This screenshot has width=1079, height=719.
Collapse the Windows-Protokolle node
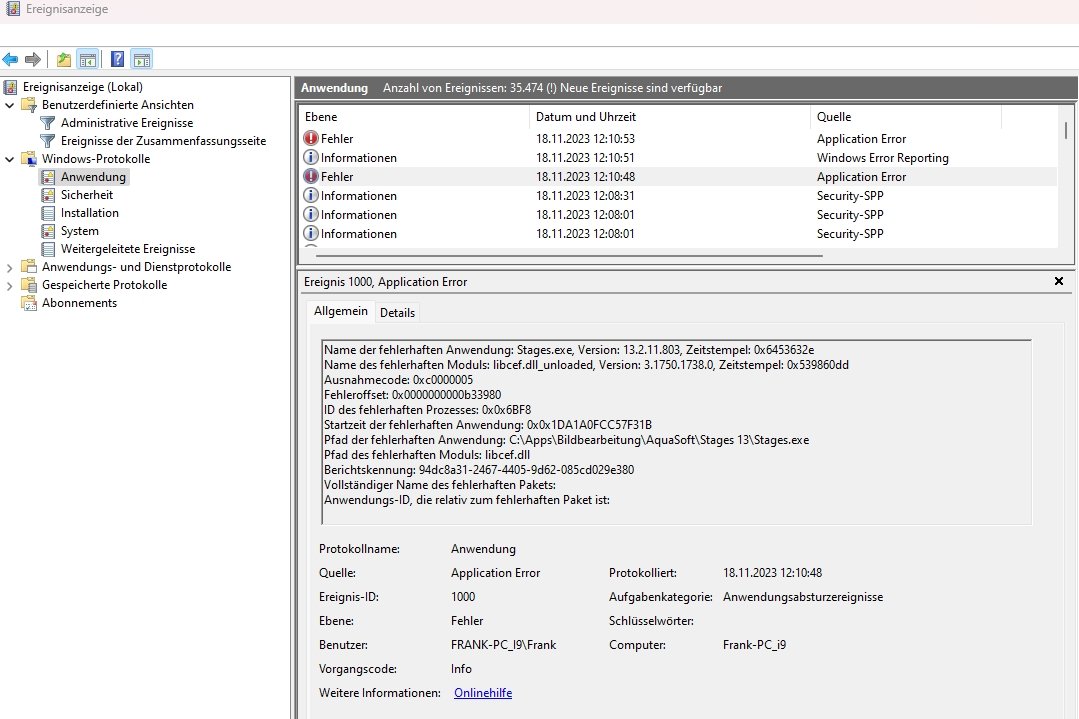[10, 159]
